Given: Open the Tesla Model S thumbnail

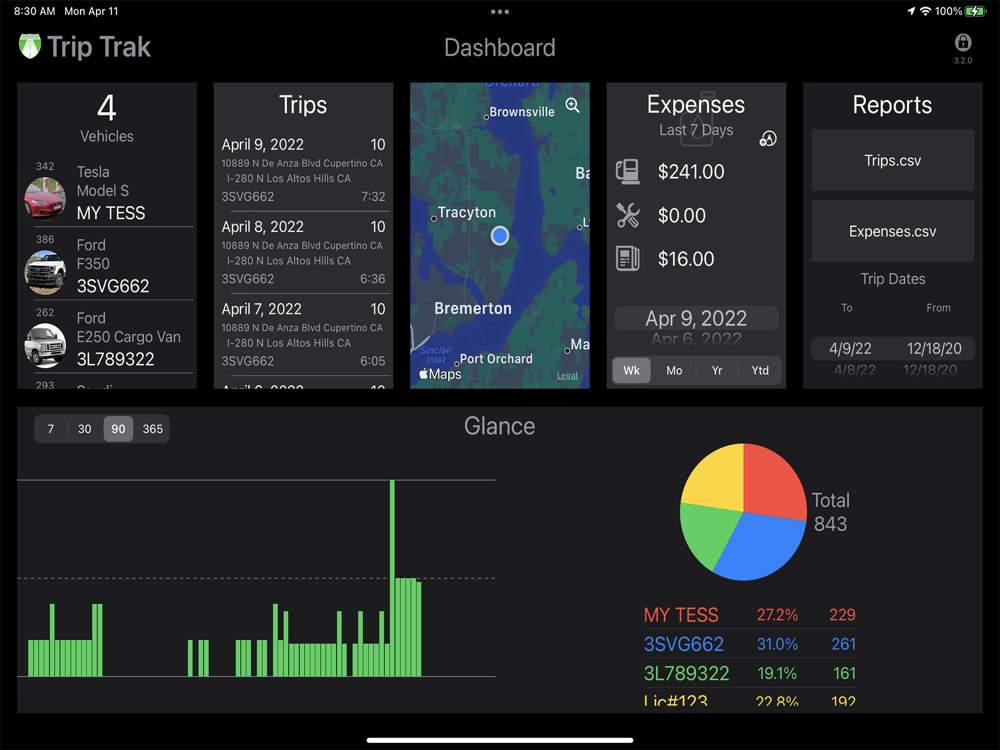Looking at the screenshot, I should click(45, 199).
